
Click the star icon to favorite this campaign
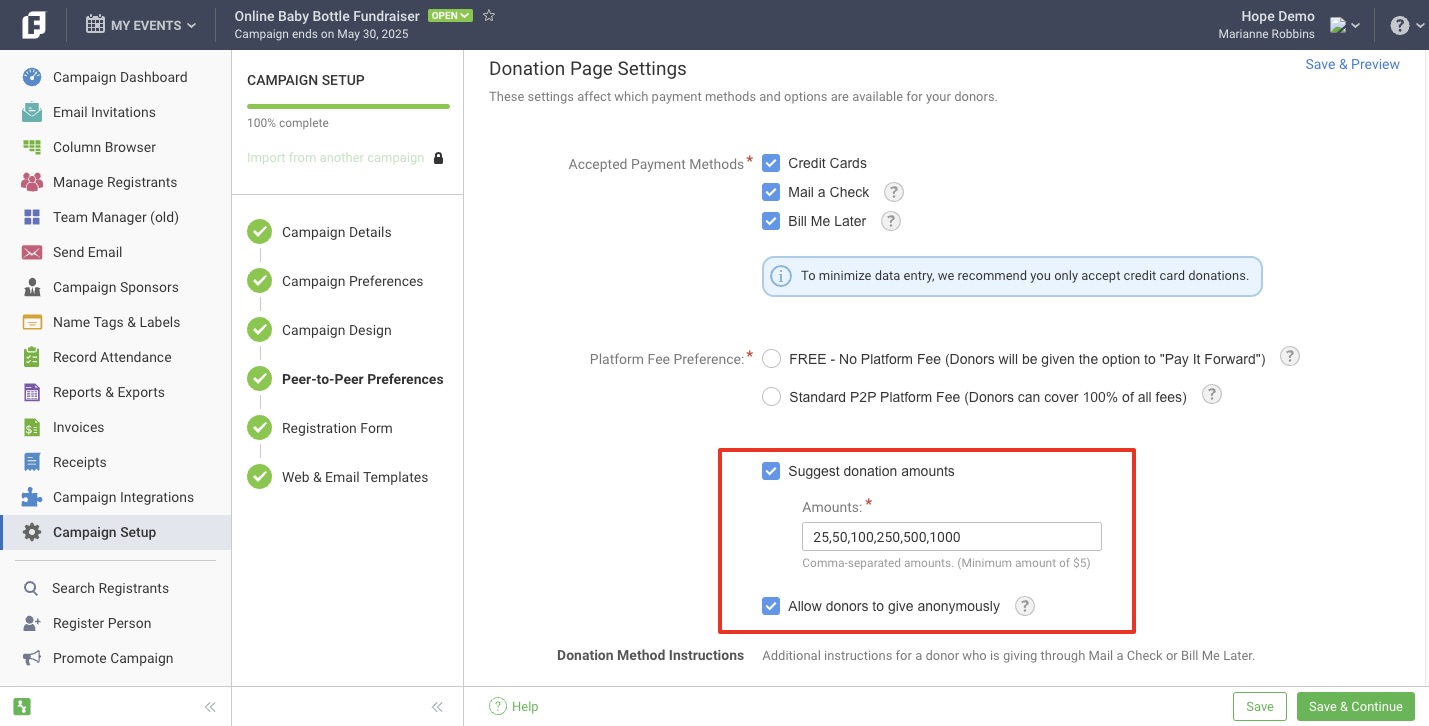(489, 16)
